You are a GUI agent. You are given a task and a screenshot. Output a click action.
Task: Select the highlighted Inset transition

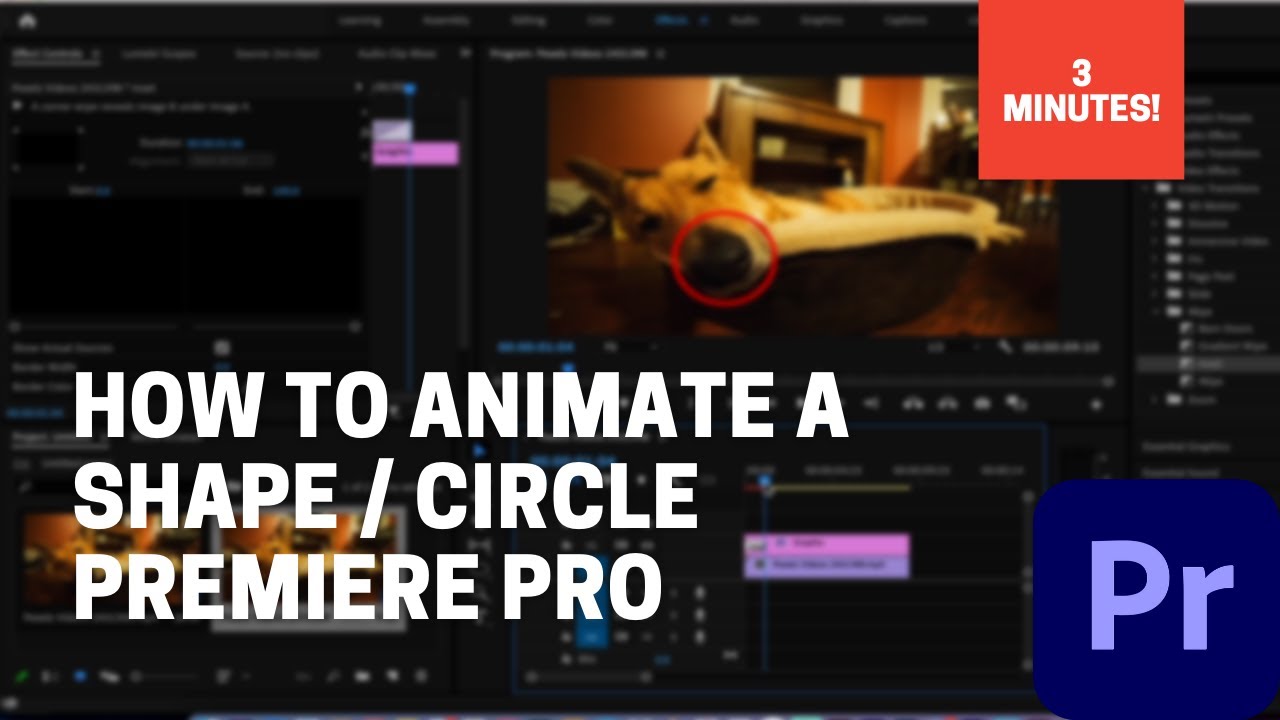tap(1208, 364)
